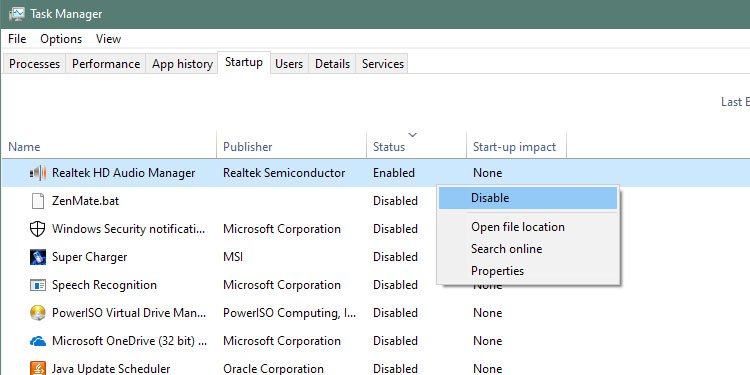This screenshot has height=375, width=750.
Task: Click the None impact for Java Update Scheduler
Action: (487, 369)
